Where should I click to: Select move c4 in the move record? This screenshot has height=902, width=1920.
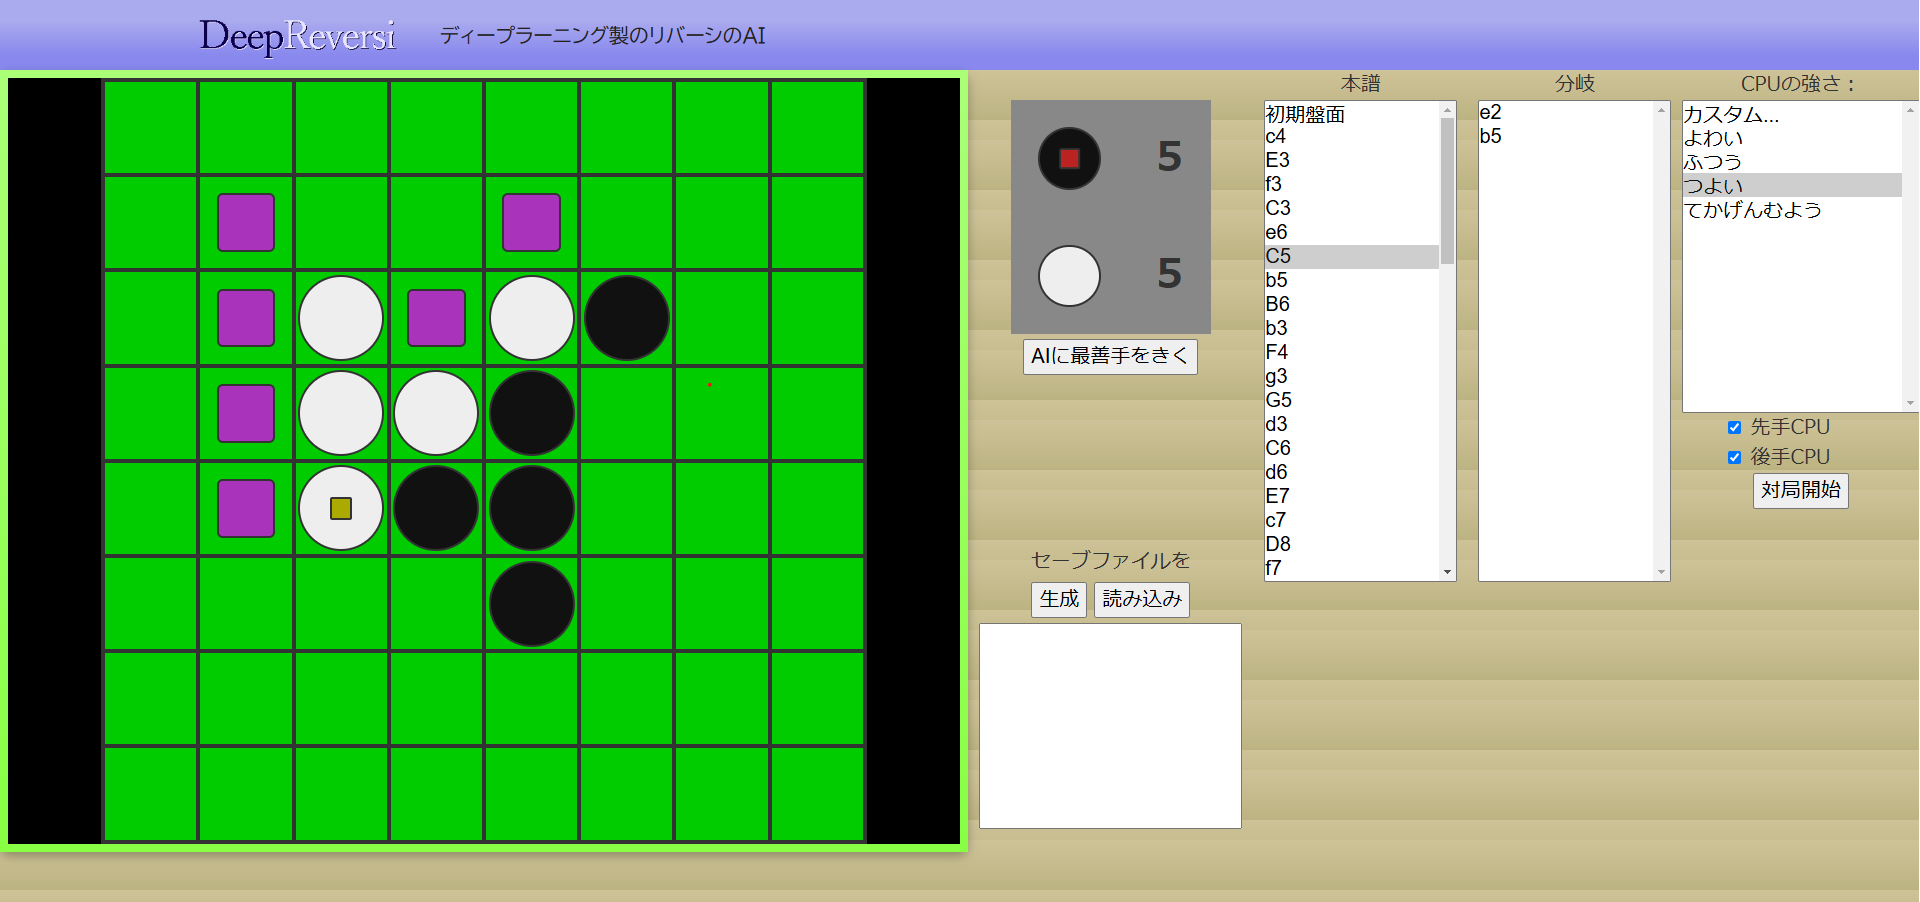point(1352,136)
